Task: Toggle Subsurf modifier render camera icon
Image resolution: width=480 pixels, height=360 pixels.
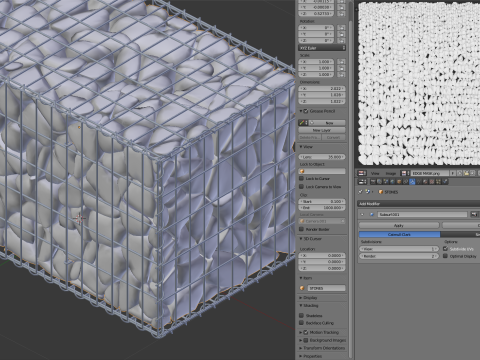Action: click(x=474, y=214)
